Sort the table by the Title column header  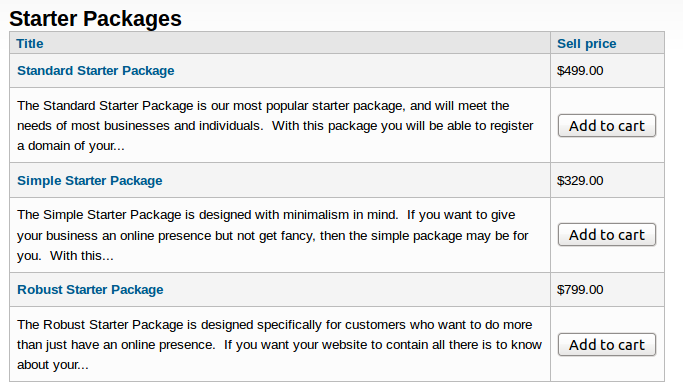pos(30,44)
